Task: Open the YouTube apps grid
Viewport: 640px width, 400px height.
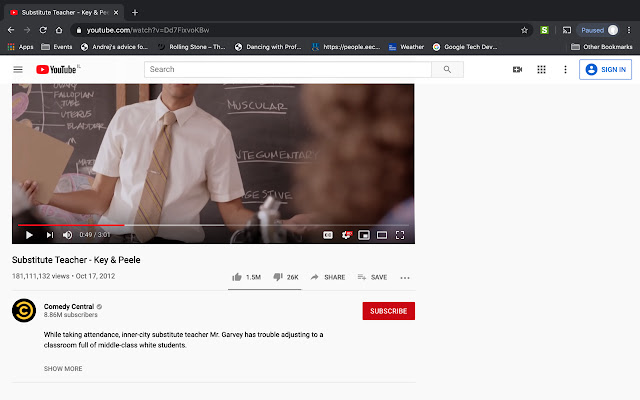Action: point(541,69)
